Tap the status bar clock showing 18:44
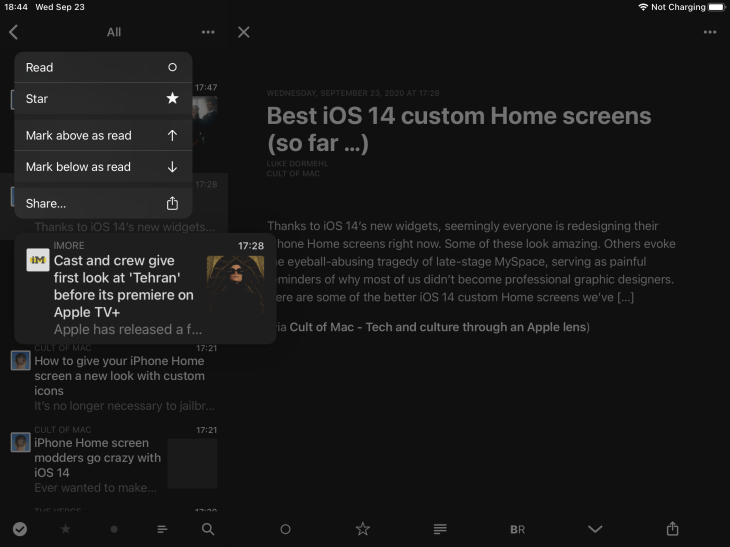 [x=16, y=7]
